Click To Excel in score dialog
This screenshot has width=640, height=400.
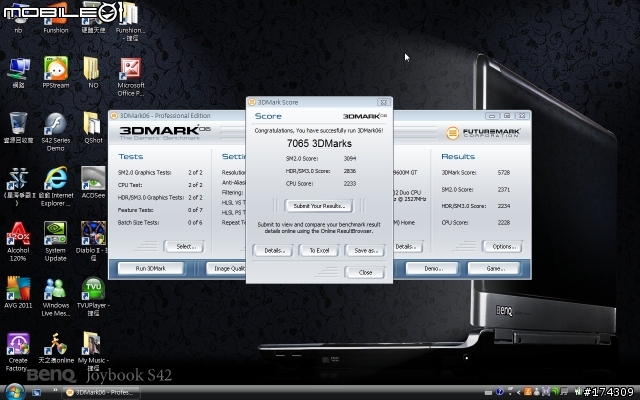(319, 250)
